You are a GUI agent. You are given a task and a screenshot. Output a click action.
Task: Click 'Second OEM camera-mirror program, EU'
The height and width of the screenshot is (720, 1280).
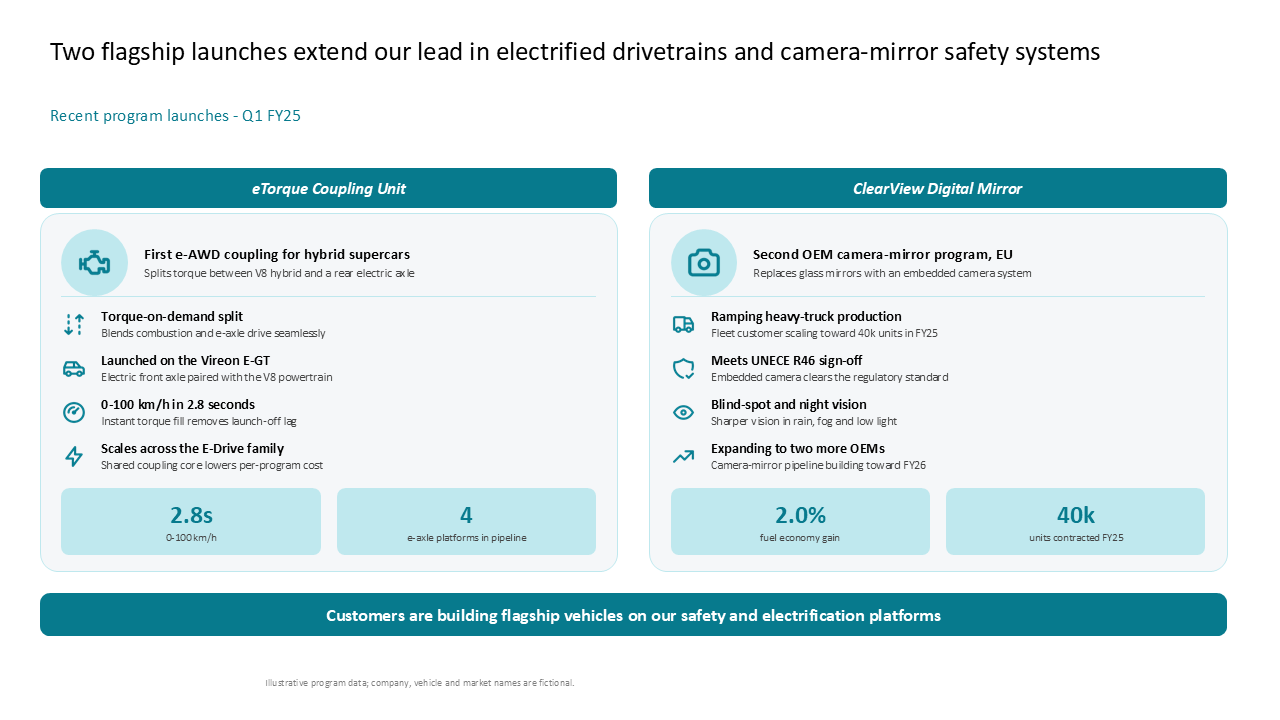pos(883,255)
